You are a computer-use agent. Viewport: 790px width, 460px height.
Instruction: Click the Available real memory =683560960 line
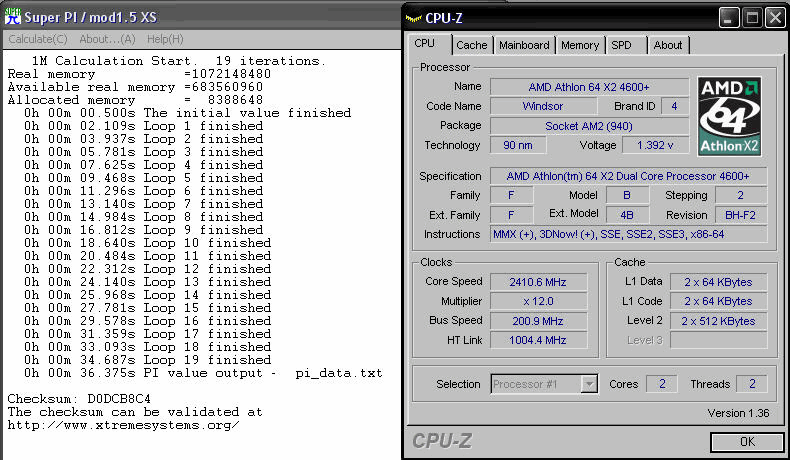click(x=135, y=87)
